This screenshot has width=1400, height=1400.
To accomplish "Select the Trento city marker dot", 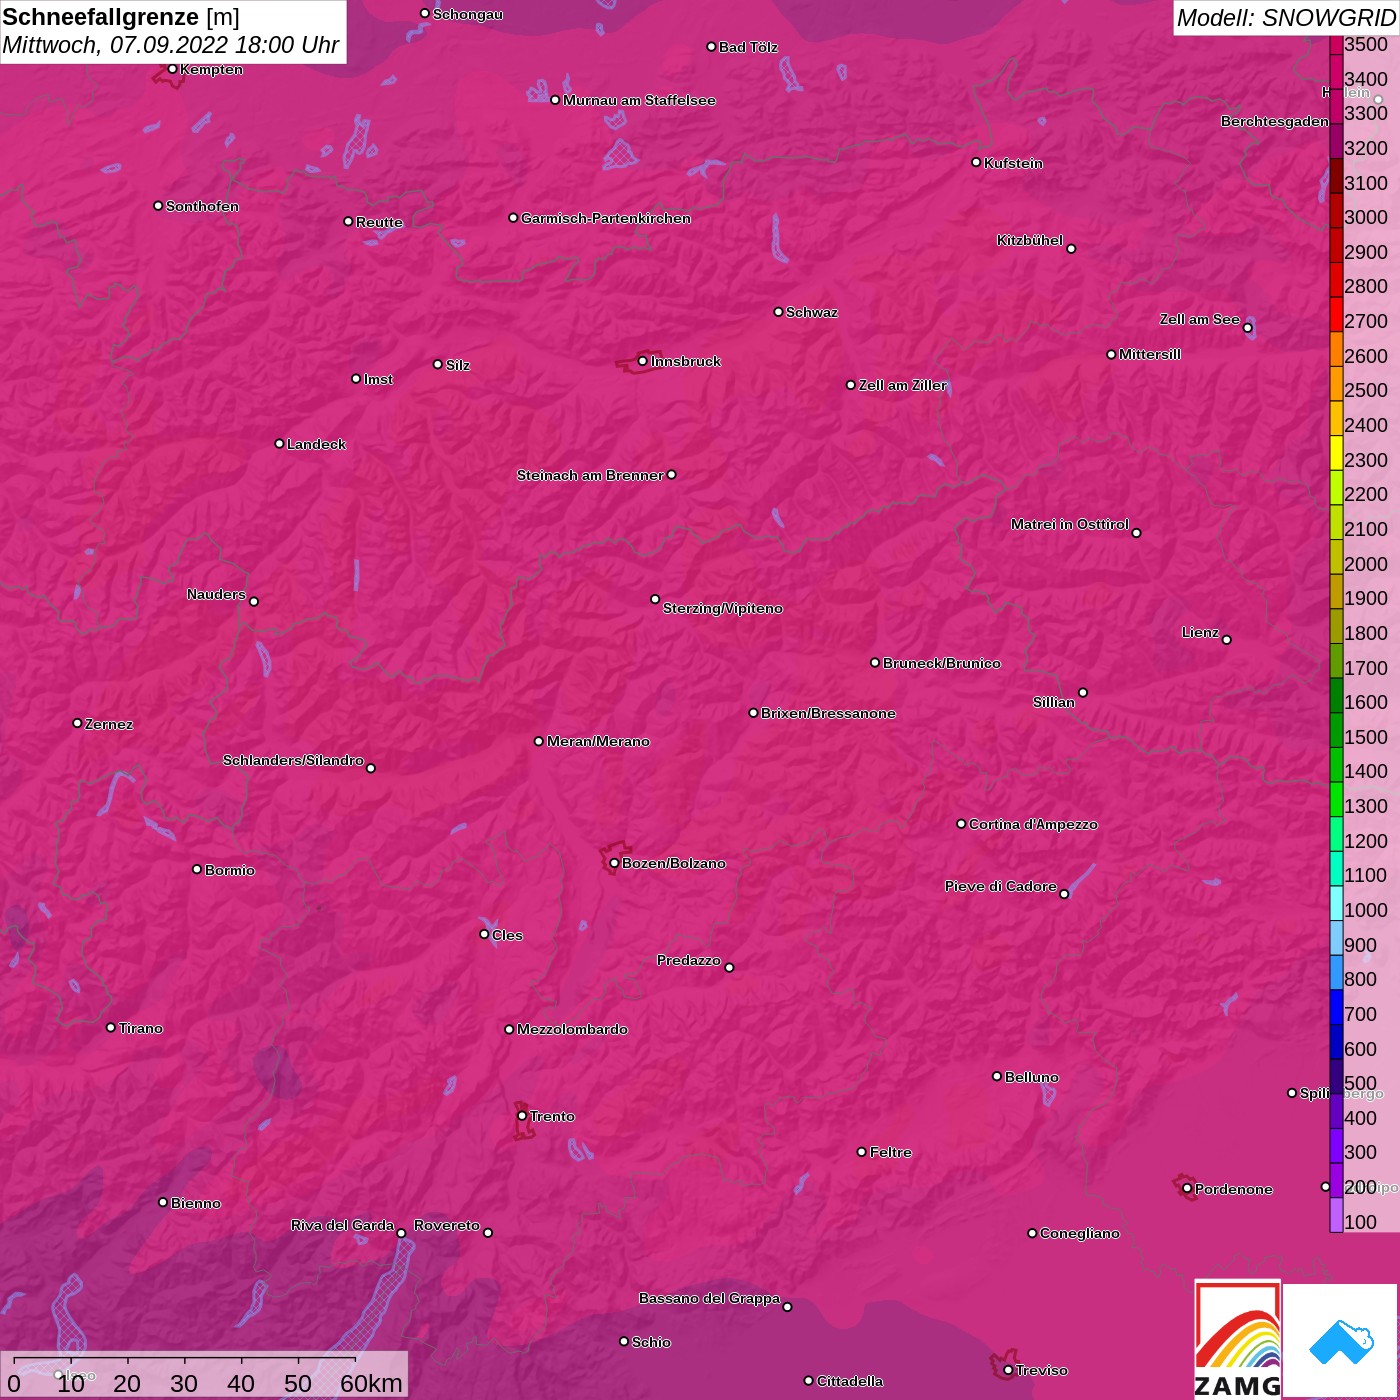I will pos(522,1116).
